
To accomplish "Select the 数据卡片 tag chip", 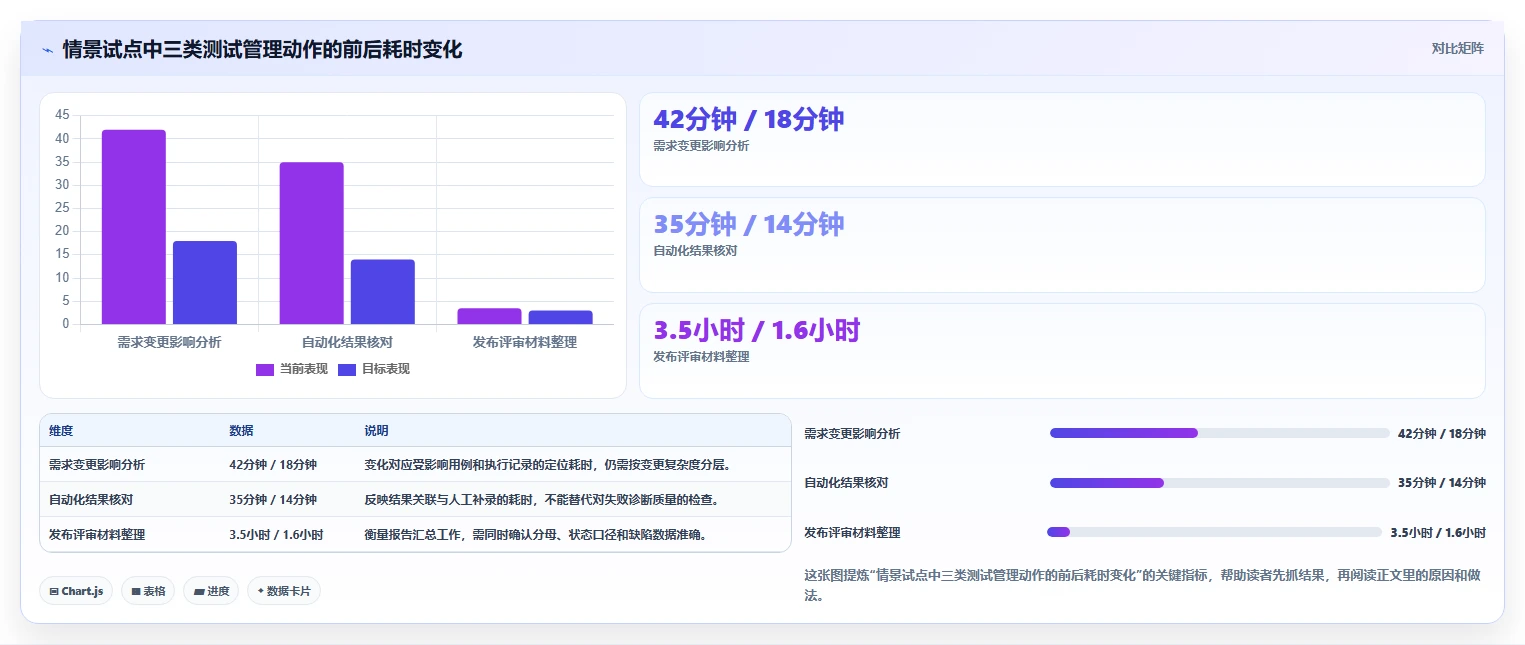I will [x=284, y=591].
